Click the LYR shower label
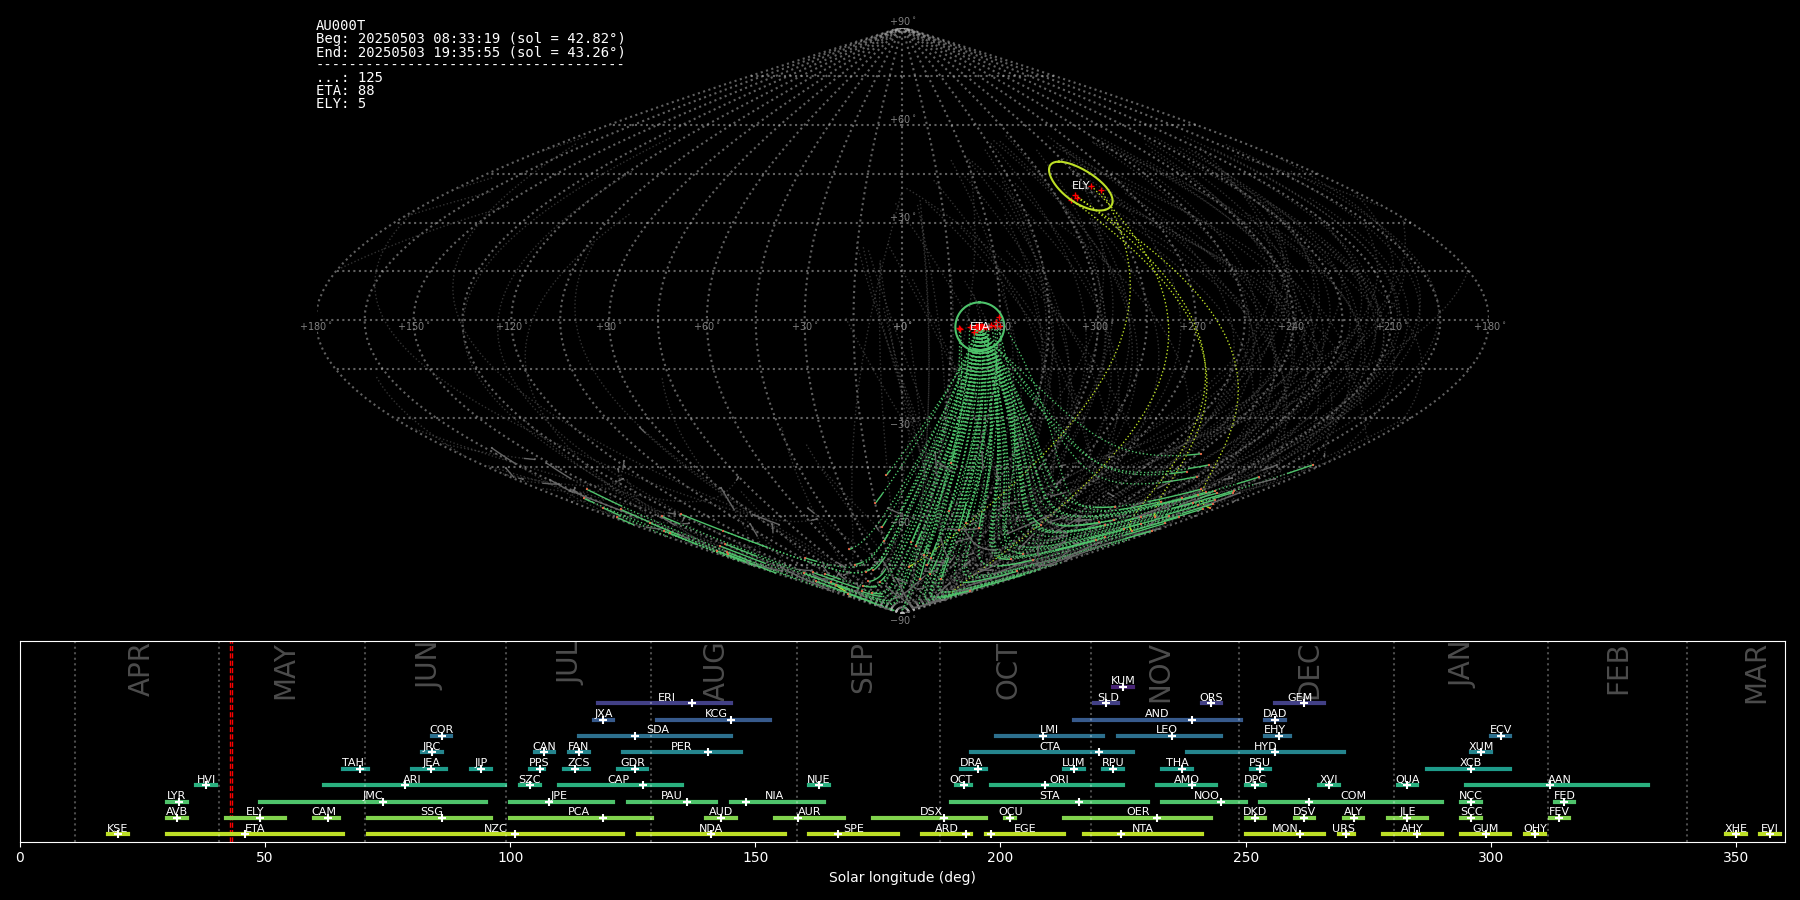 [x=176, y=796]
